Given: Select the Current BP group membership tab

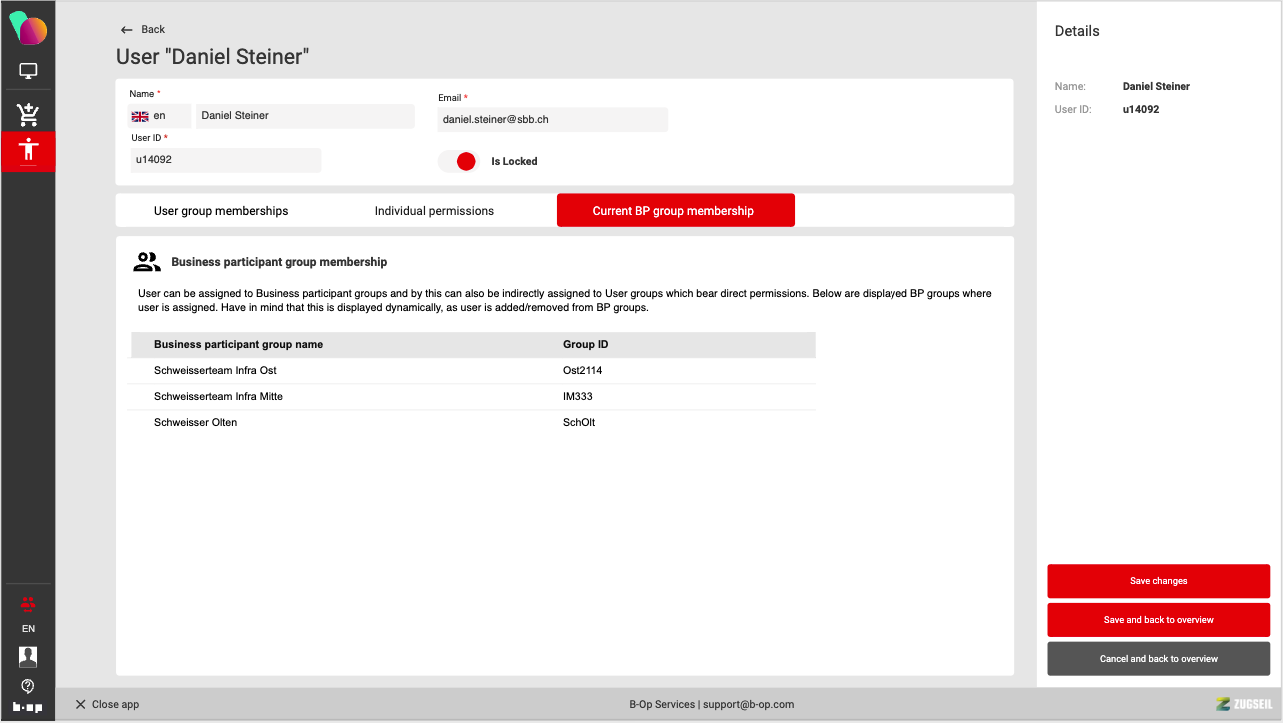Looking at the screenshot, I should (675, 211).
